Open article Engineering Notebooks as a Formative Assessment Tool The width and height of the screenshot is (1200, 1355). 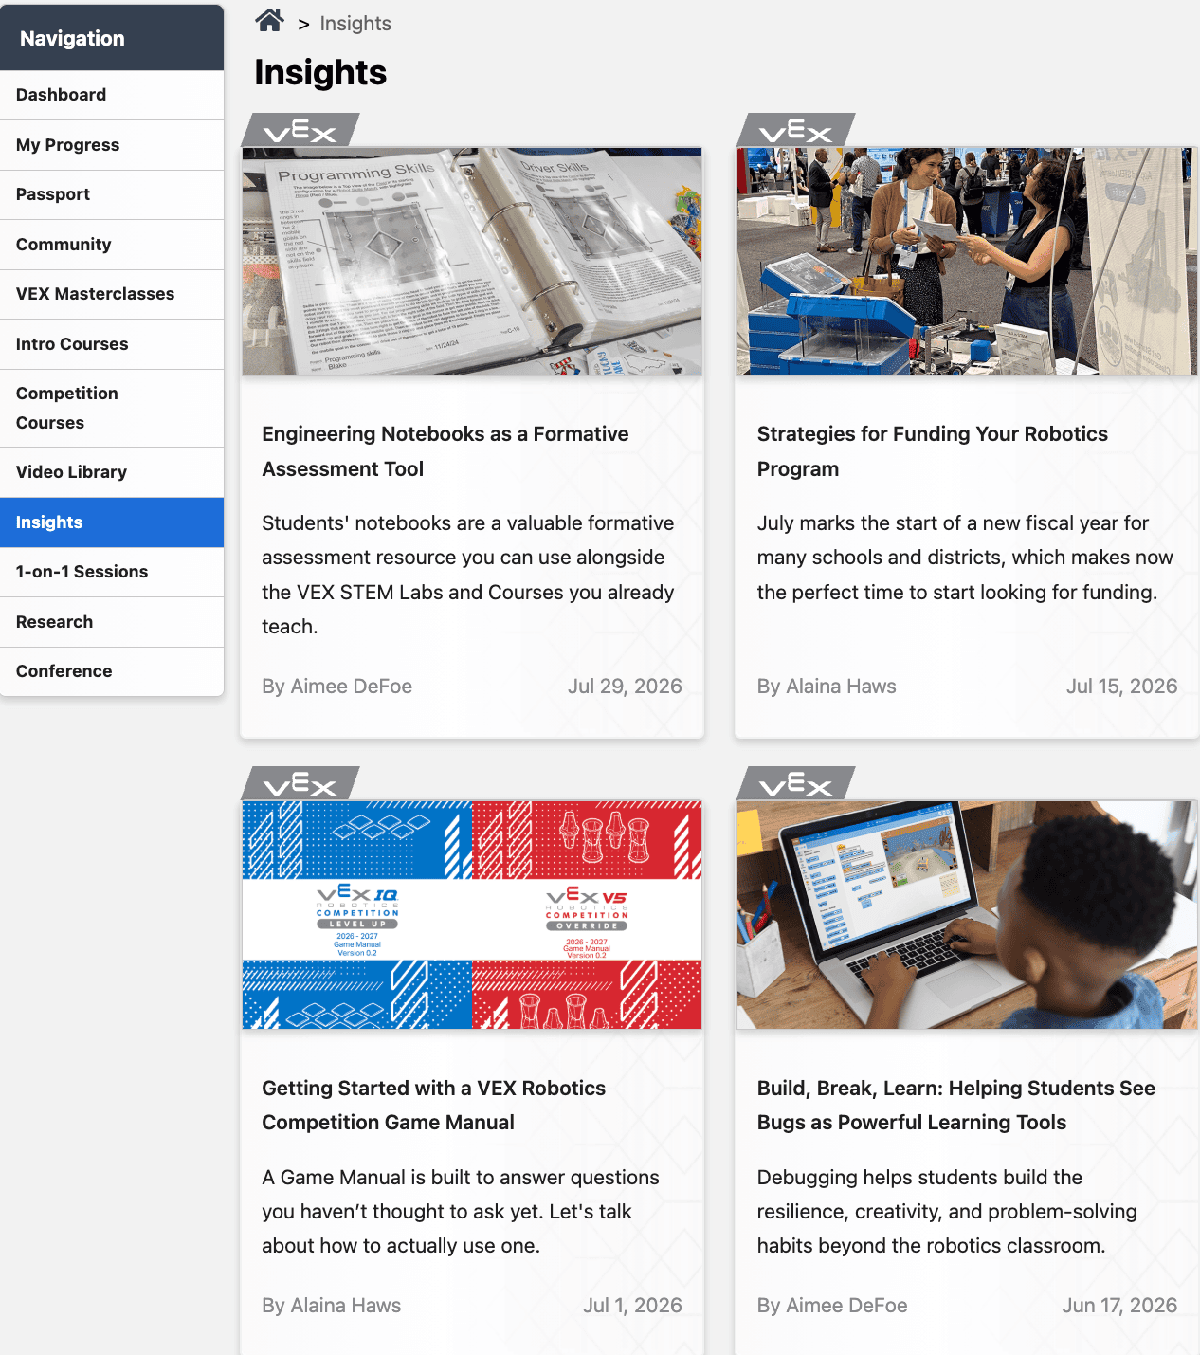445,451
